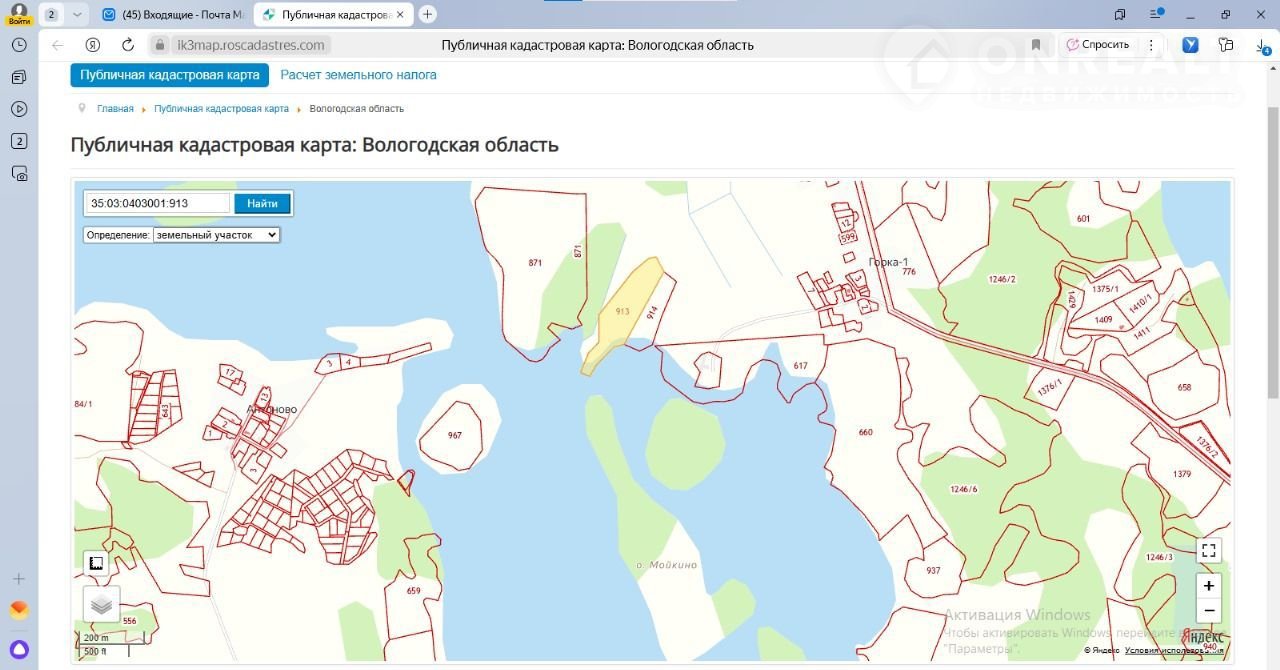Open Alice assistant in sidebar
Image resolution: width=1280 pixels, height=670 pixels.
point(19,649)
